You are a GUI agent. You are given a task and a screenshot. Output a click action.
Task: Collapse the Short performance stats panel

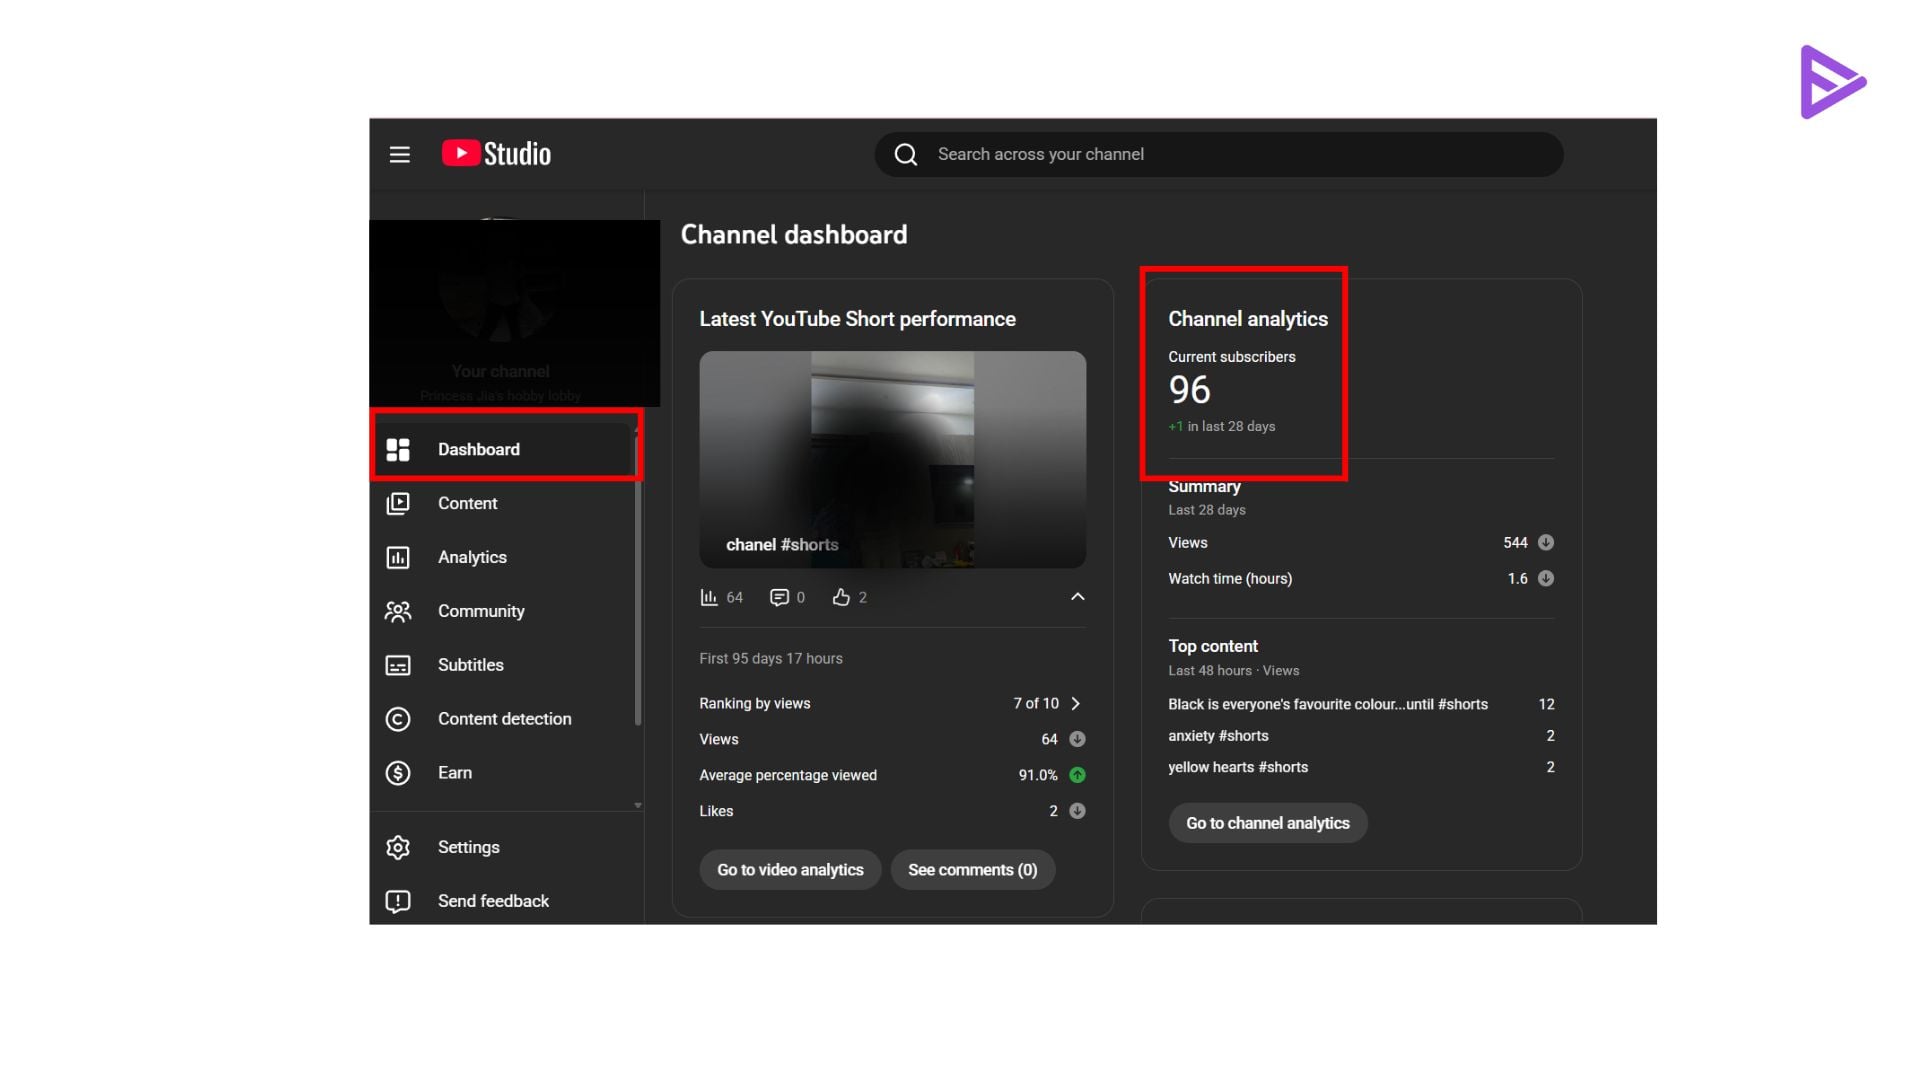click(x=1077, y=596)
